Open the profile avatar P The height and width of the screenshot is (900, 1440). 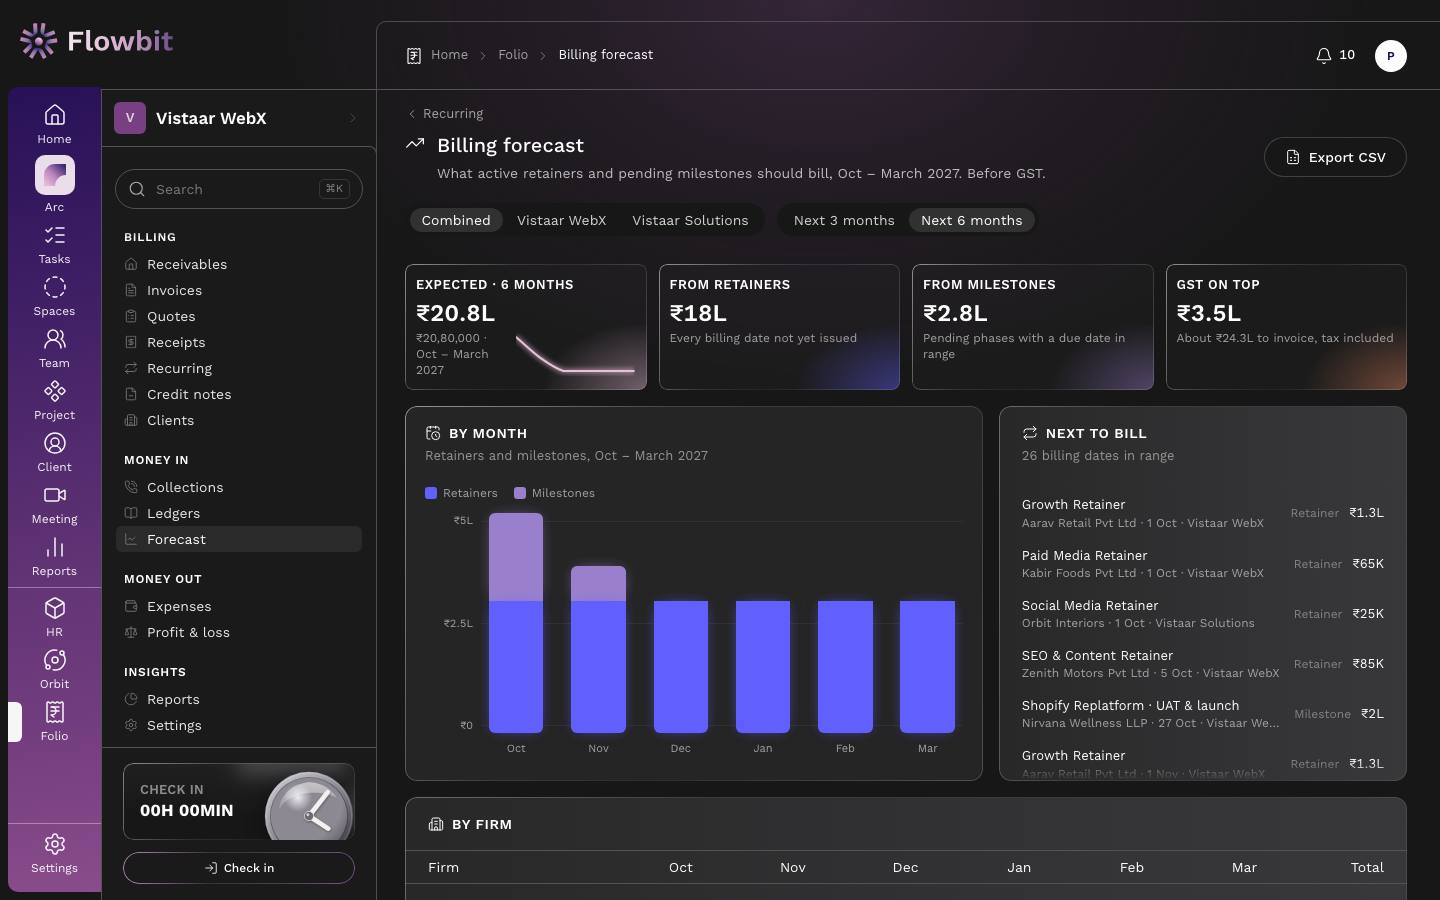coord(1390,56)
